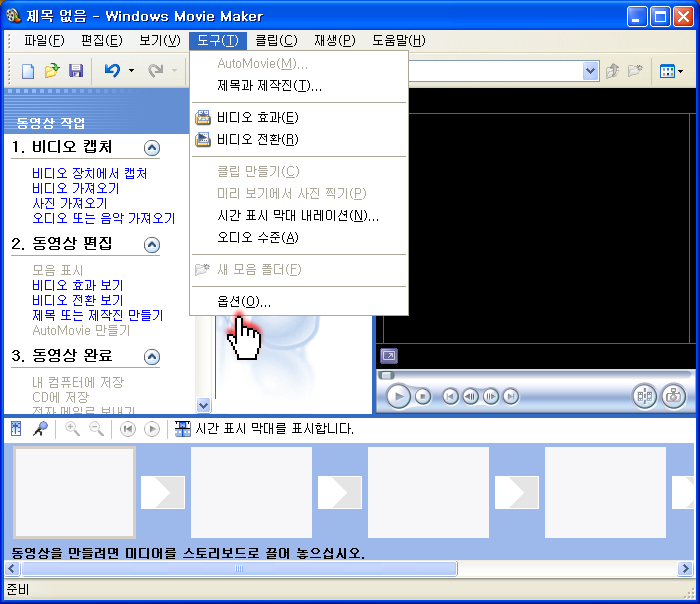Click the Rewind Storyboard icon
700x604 pixels.
coord(128,429)
